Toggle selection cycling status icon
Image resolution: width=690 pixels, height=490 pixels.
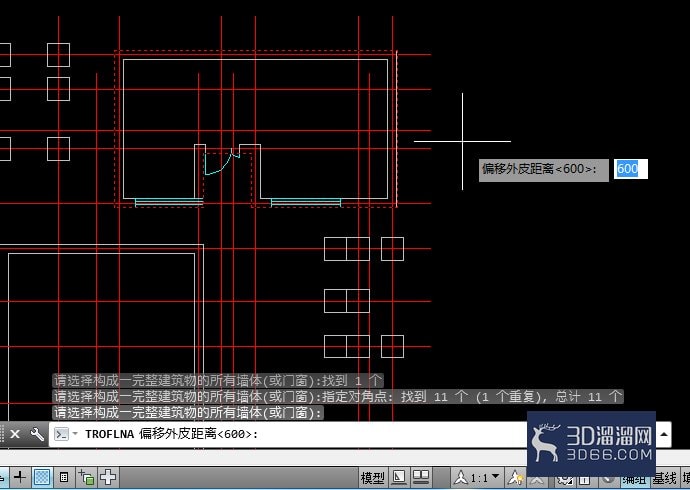pos(86,477)
